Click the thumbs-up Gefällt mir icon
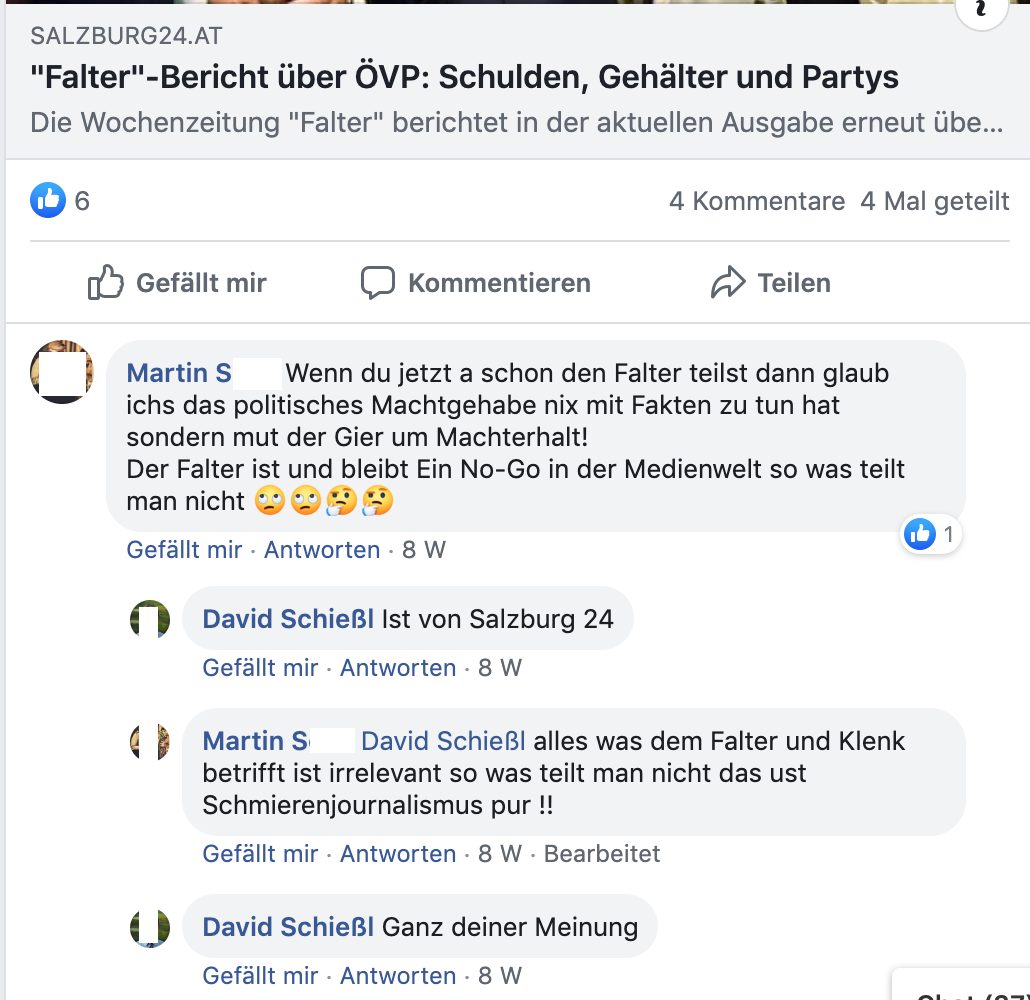The width and height of the screenshot is (1030, 1000). (105, 283)
